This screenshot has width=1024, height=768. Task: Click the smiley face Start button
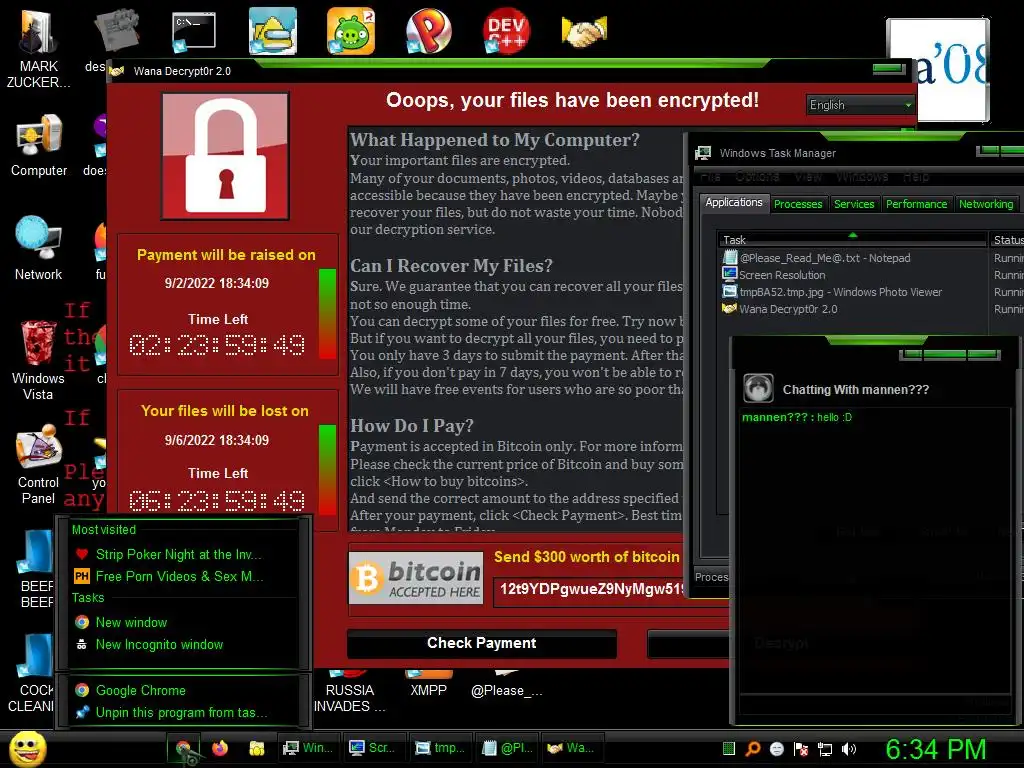click(28, 748)
